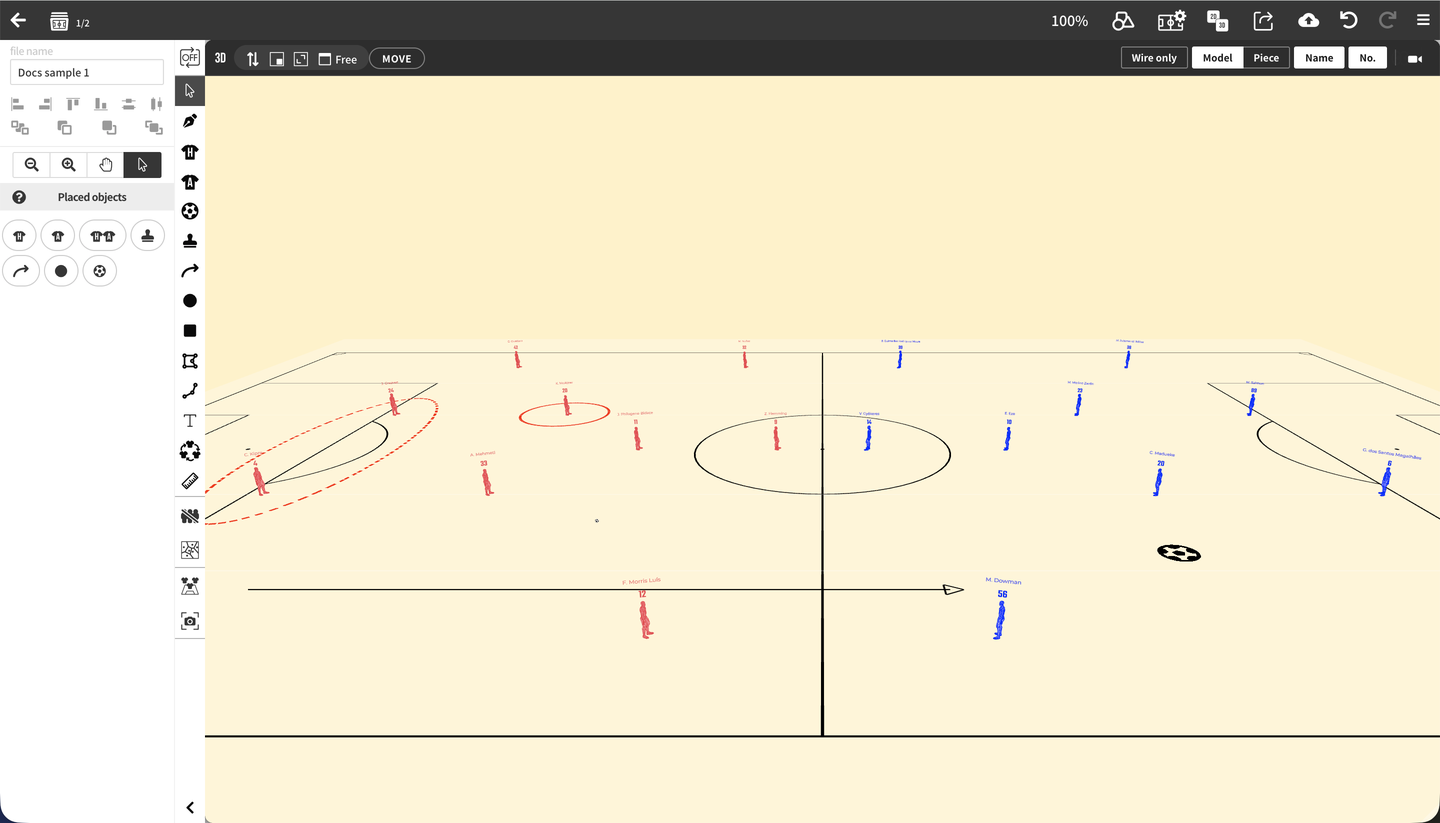Switch to Piece display mode
The width and height of the screenshot is (1440, 823).
1266,58
